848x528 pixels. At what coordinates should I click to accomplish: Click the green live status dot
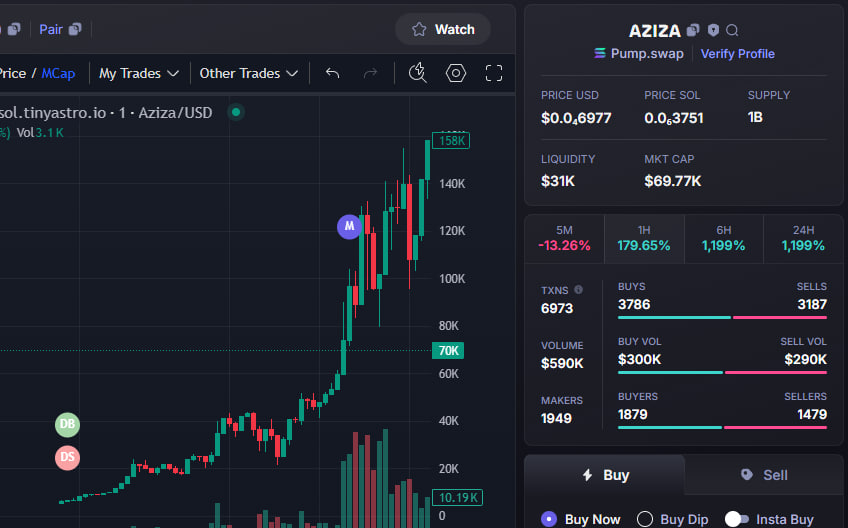coord(236,113)
